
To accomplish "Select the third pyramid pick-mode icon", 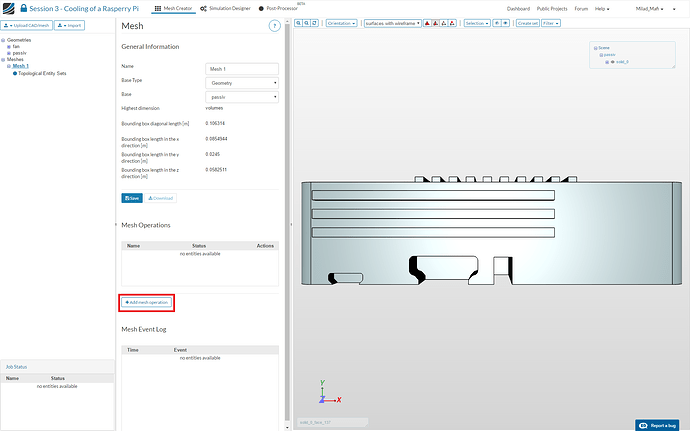I will click(x=444, y=23).
